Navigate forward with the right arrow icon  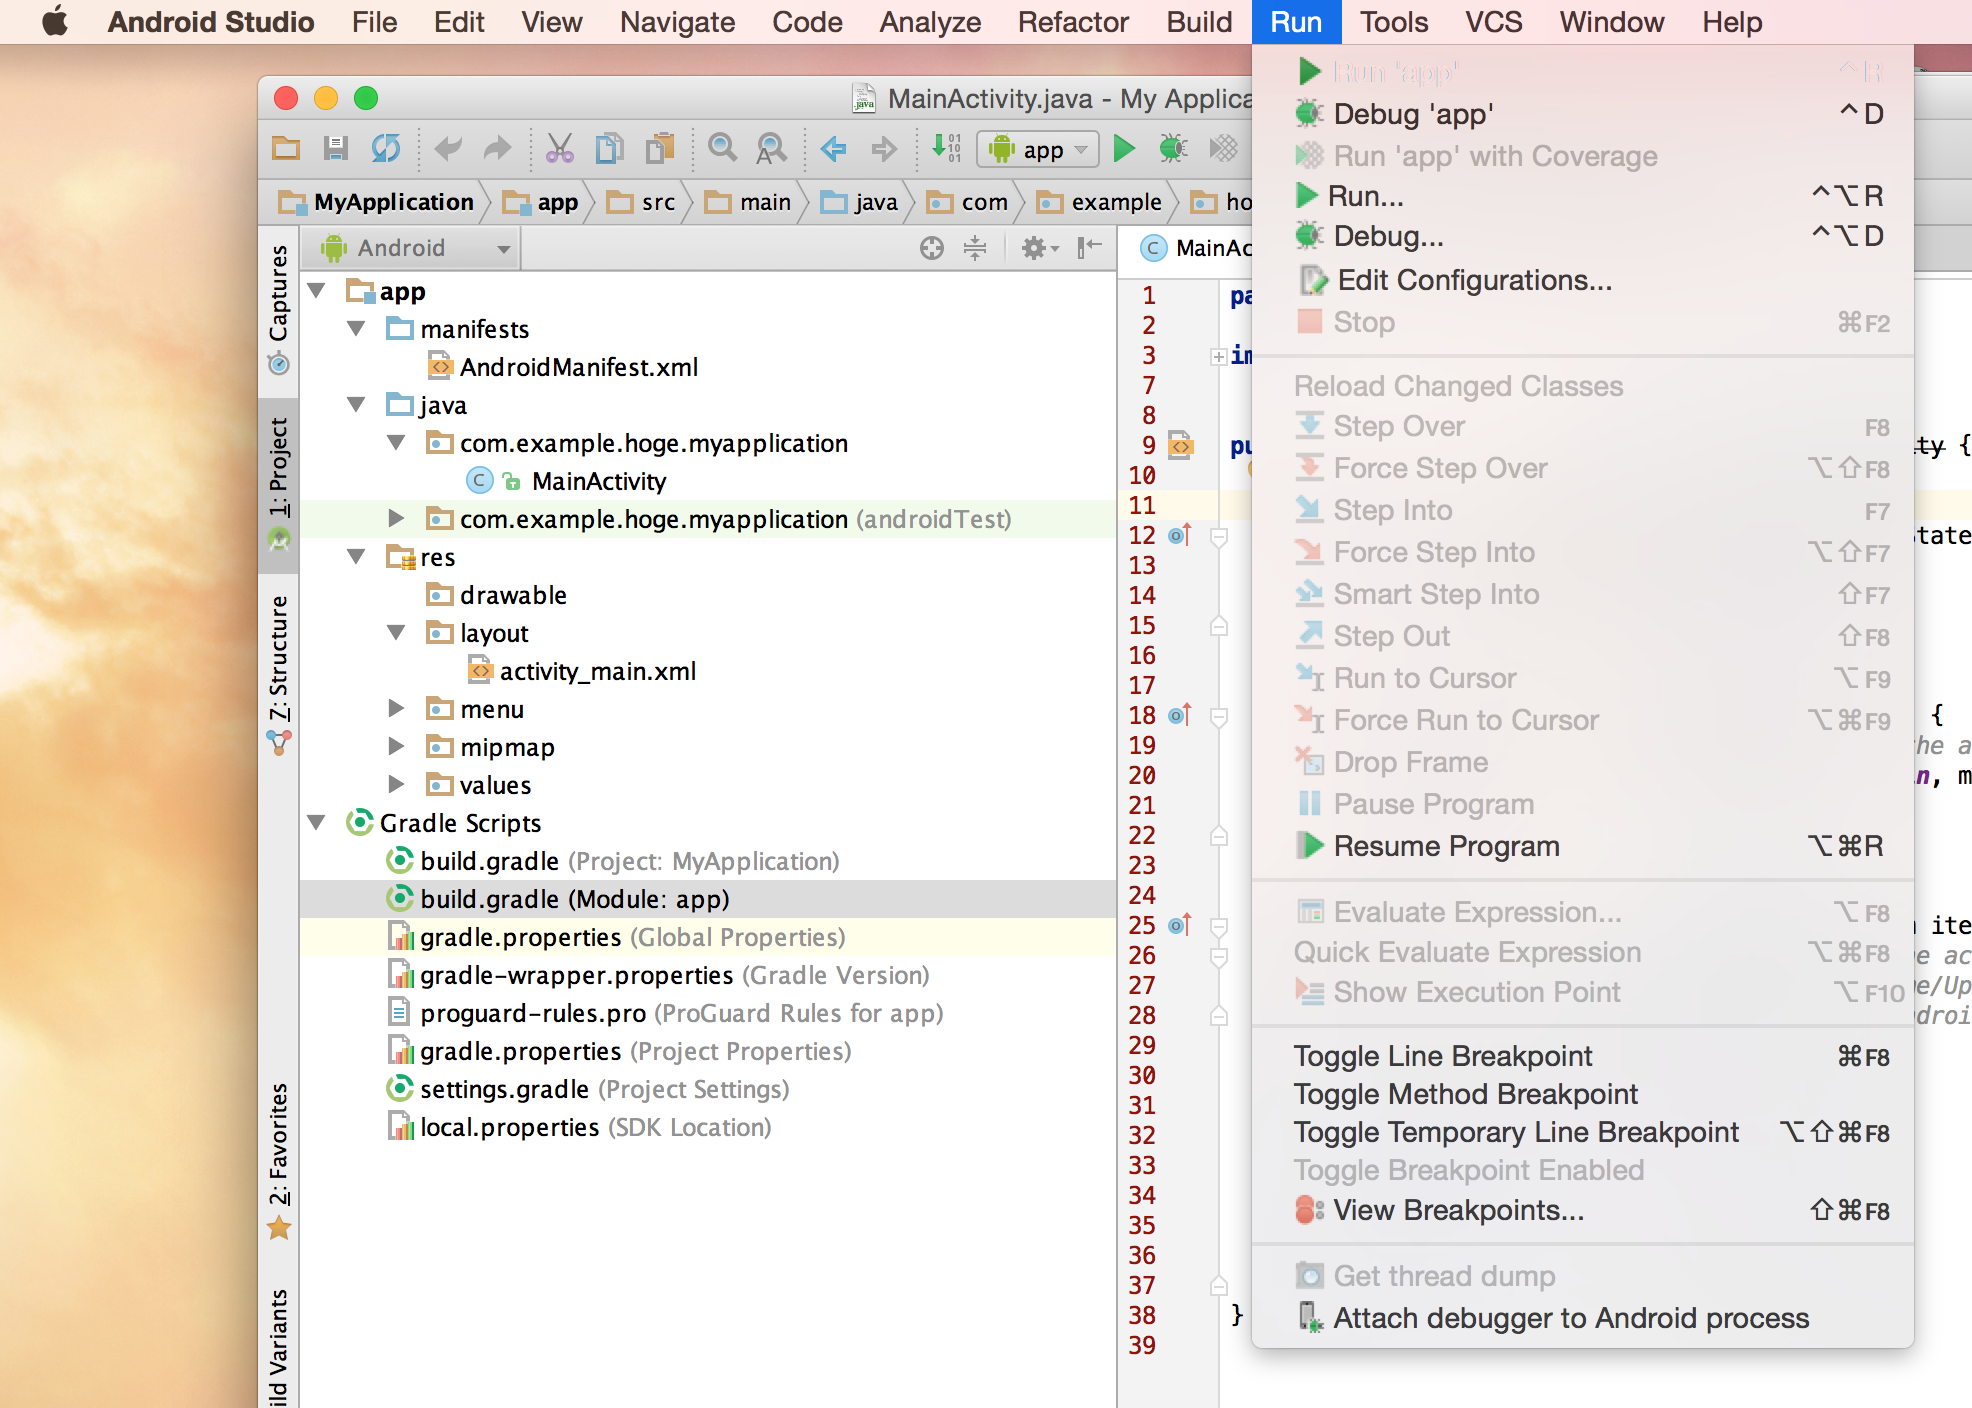884,149
